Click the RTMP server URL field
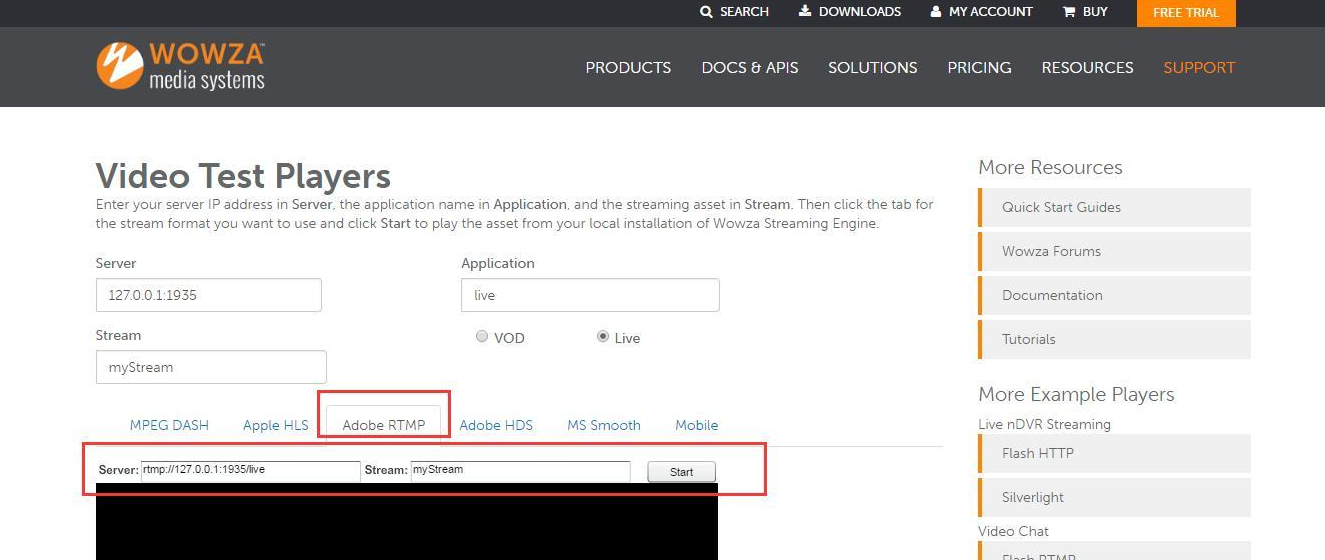 click(250, 470)
